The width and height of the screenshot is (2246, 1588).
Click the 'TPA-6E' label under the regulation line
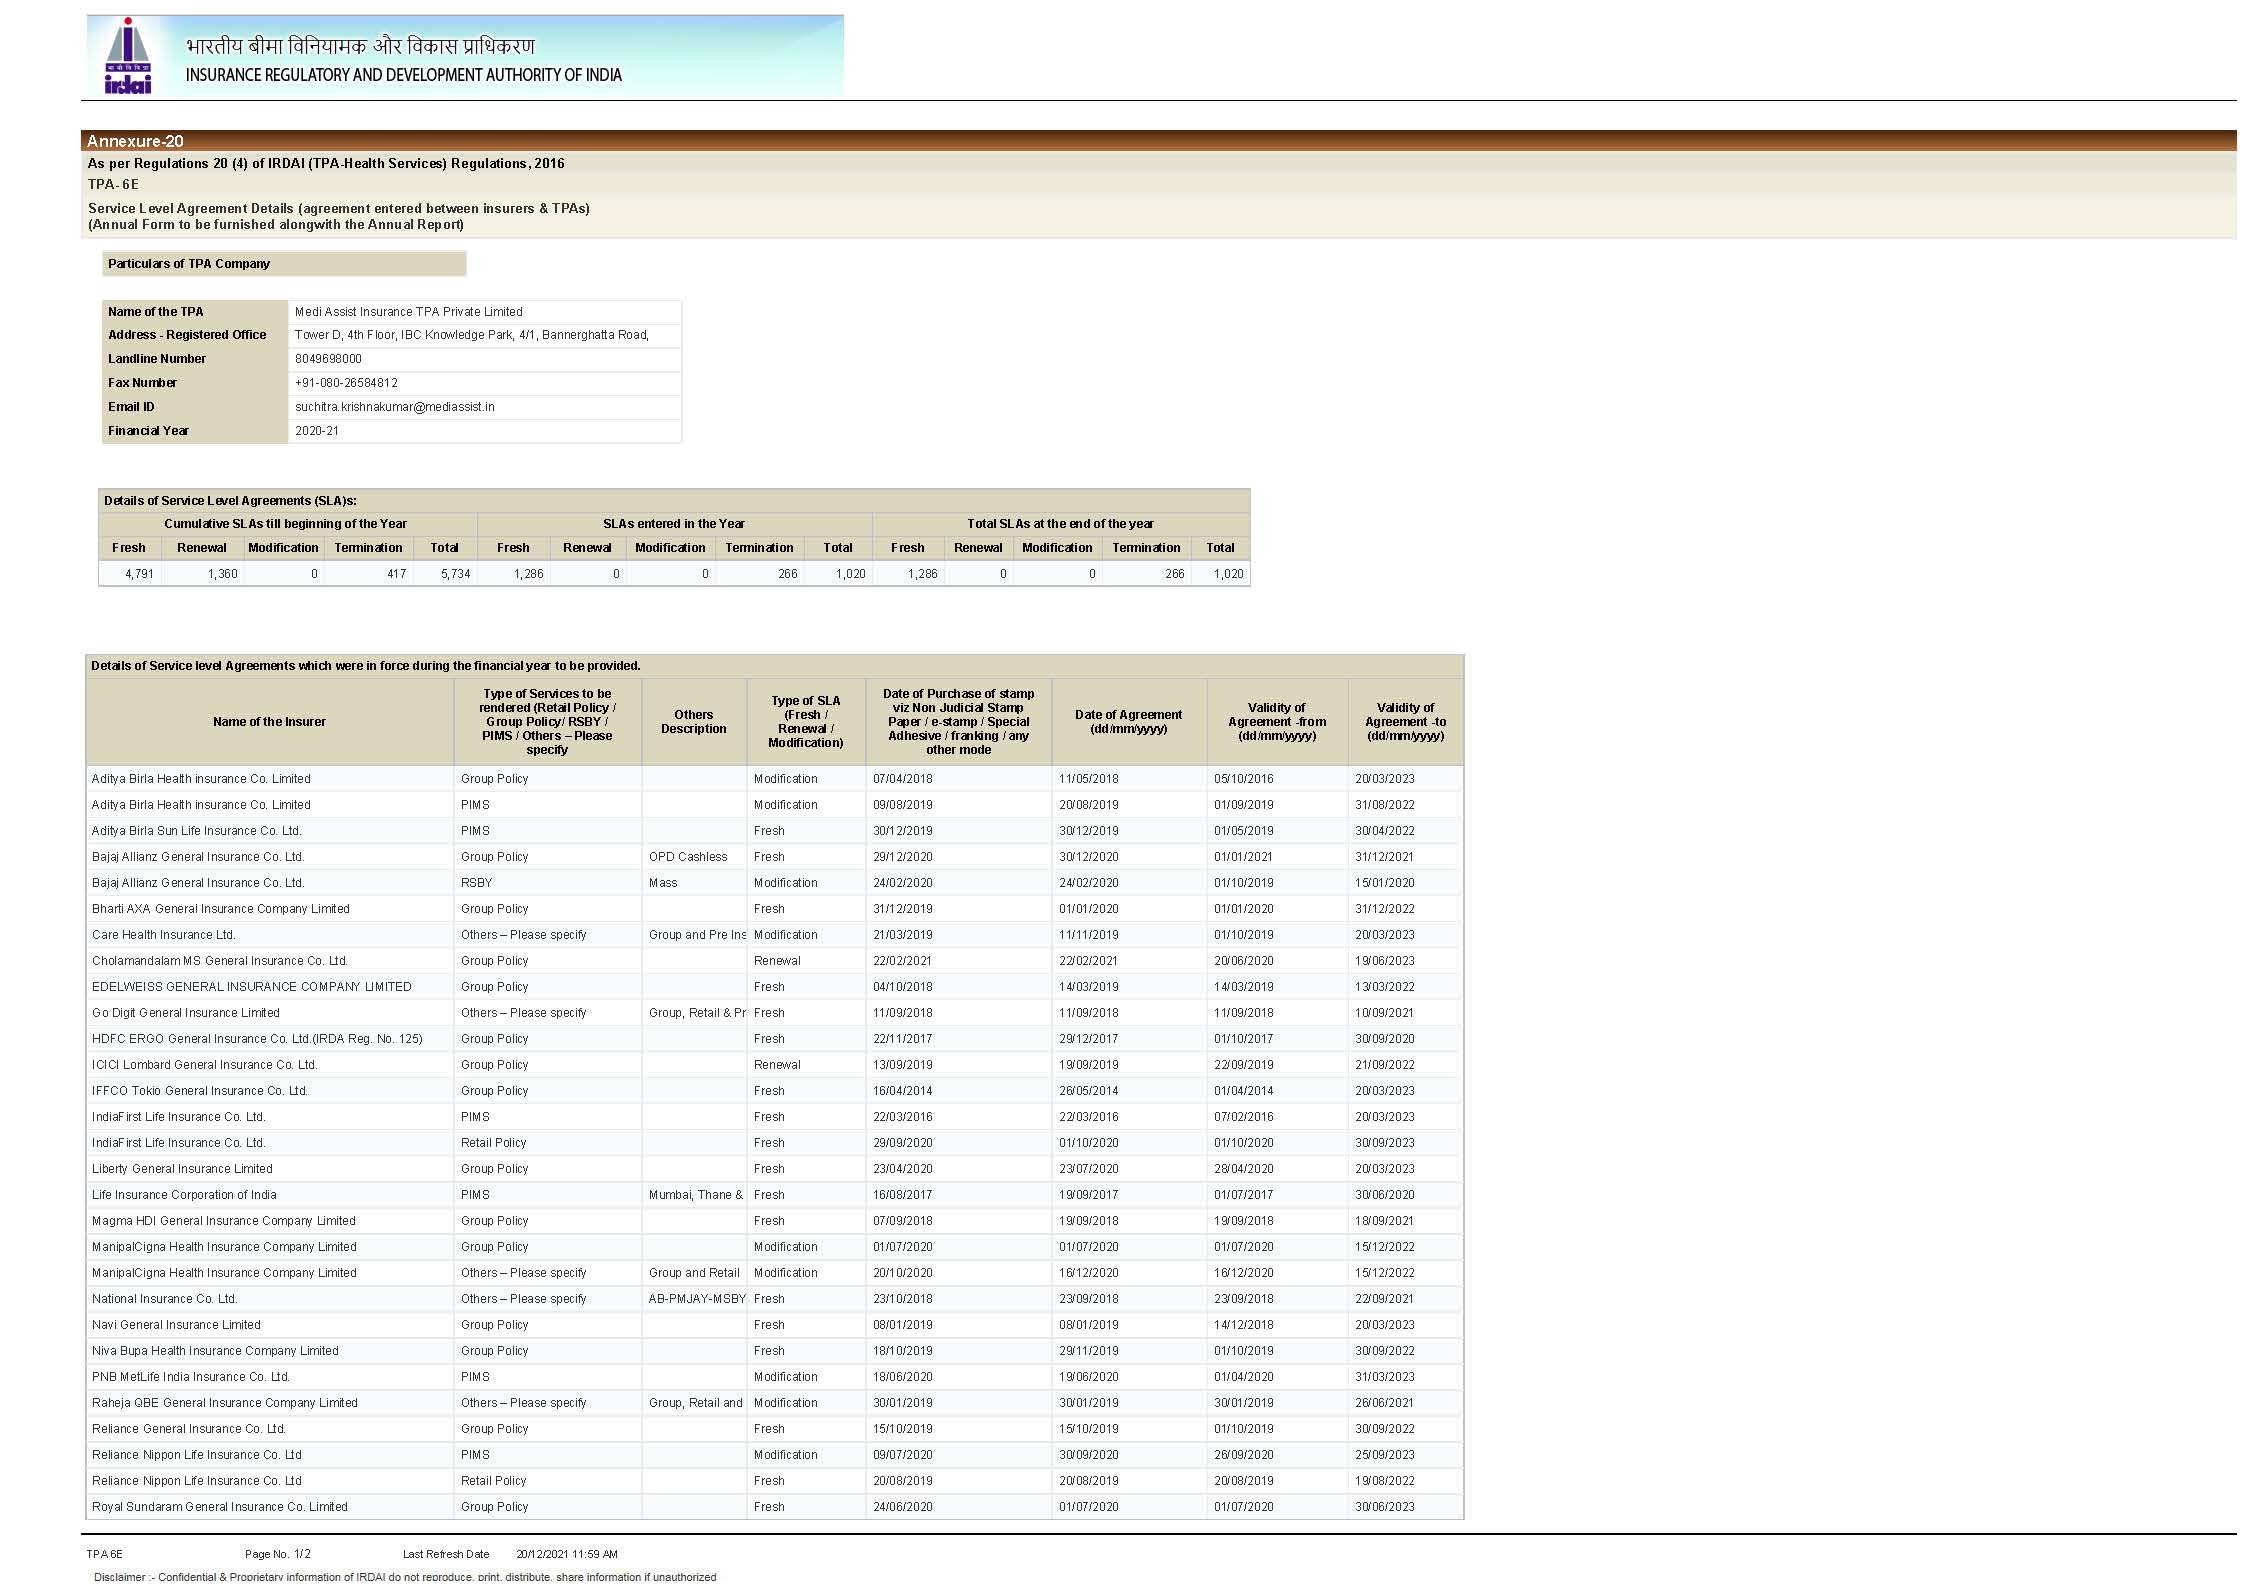pyautogui.click(x=113, y=184)
